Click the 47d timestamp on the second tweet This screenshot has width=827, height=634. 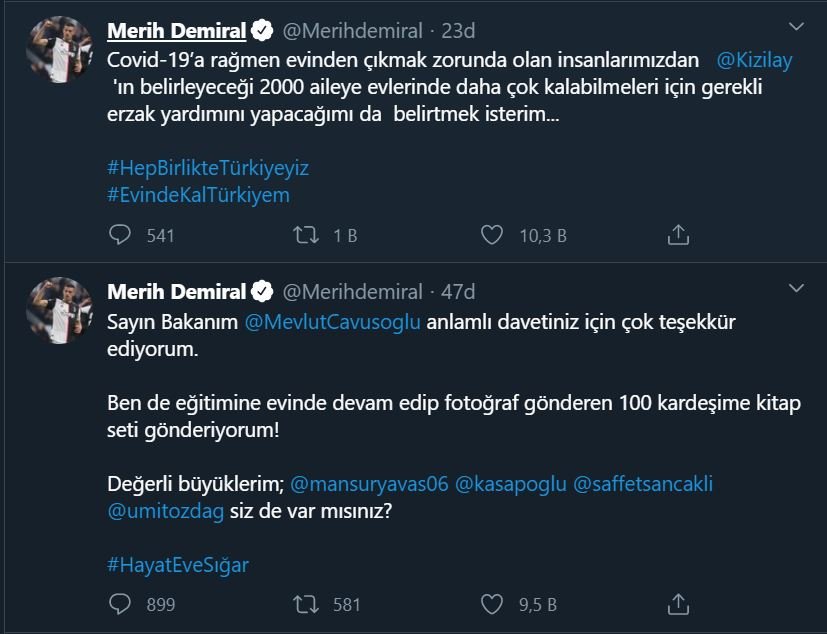tap(458, 292)
